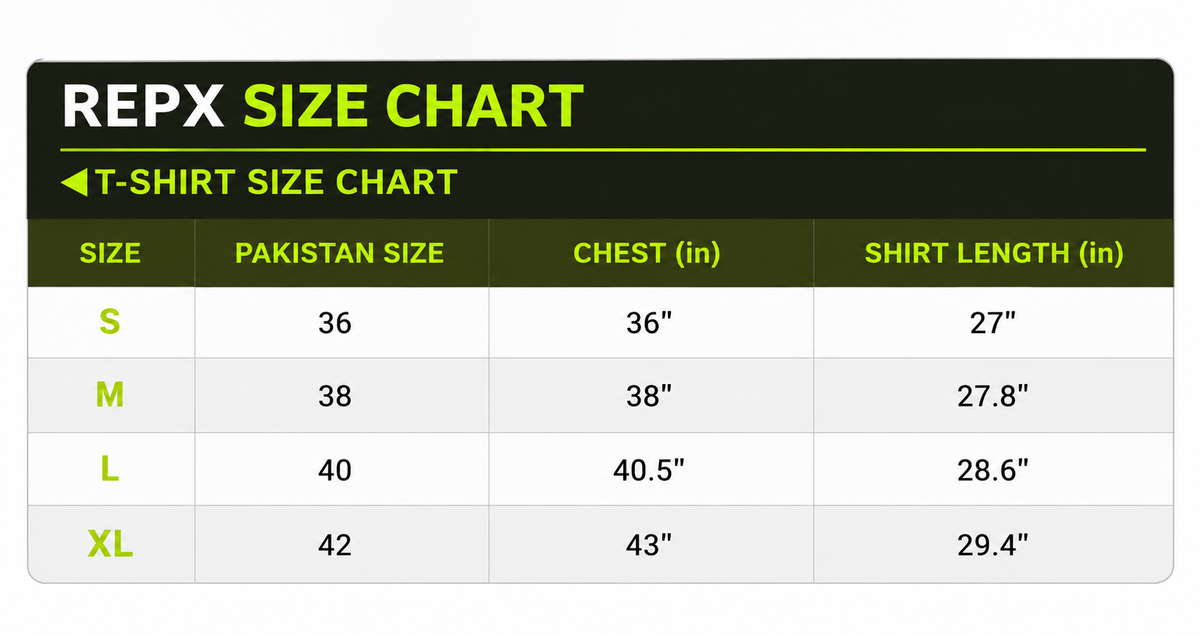This screenshot has height=637, width=1200.
Task: Click the triangle arrow beside T-SHIRT SIZE CHART
Action: click(74, 183)
